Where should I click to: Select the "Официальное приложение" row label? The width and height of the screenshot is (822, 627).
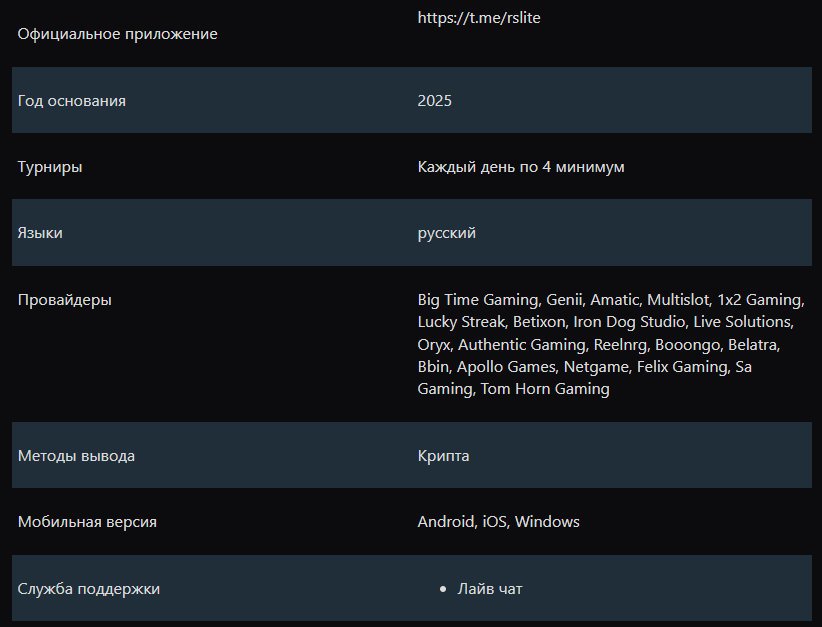(x=117, y=34)
